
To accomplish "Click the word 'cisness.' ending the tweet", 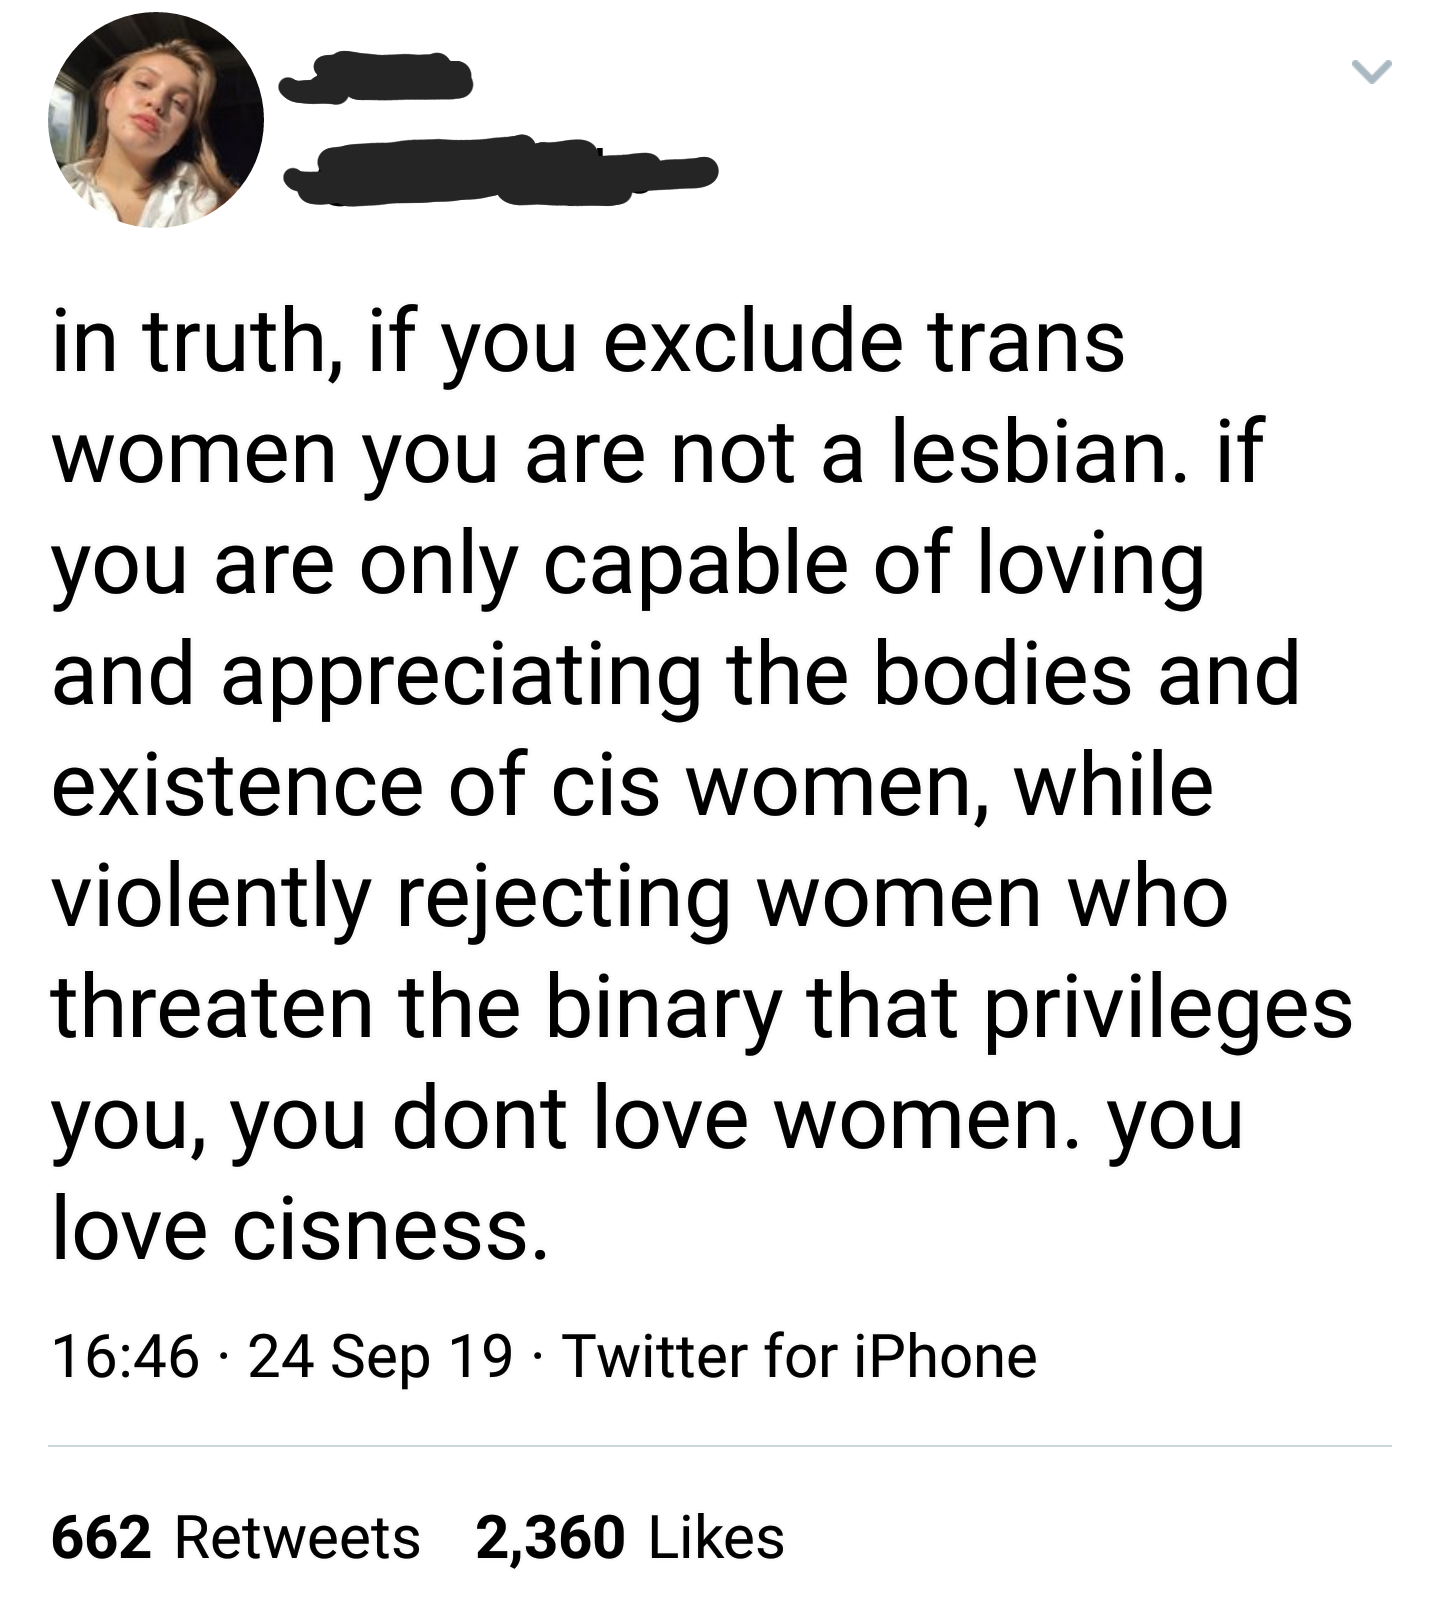I will pos(391,1230).
